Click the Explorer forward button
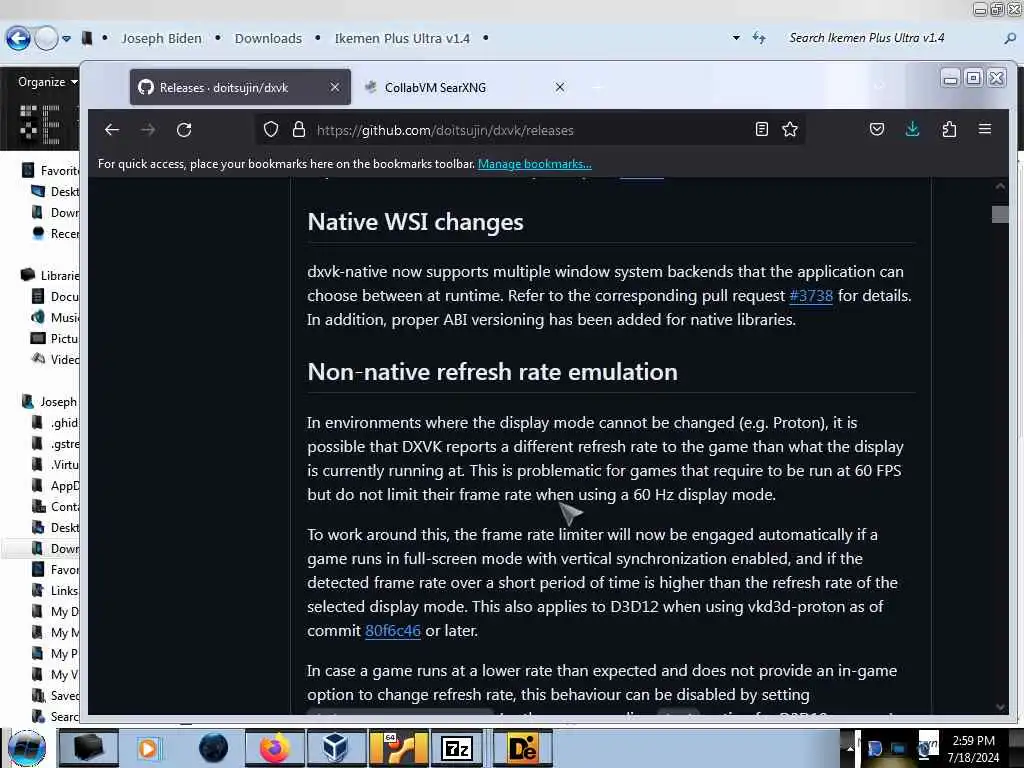This screenshot has height=768, width=1024. point(46,39)
